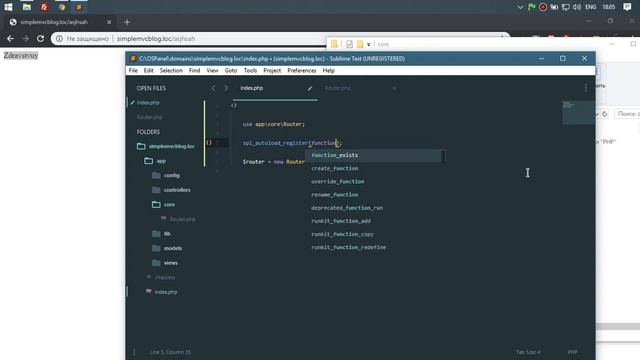Open the Preferences menu
Image resolution: width=640 pixels, height=360 pixels.
pos(302,71)
